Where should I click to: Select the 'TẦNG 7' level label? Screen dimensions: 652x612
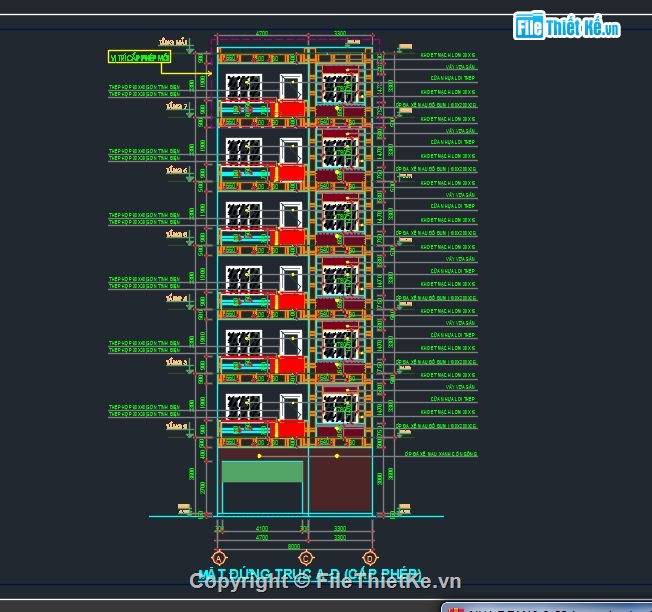(x=177, y=106)
